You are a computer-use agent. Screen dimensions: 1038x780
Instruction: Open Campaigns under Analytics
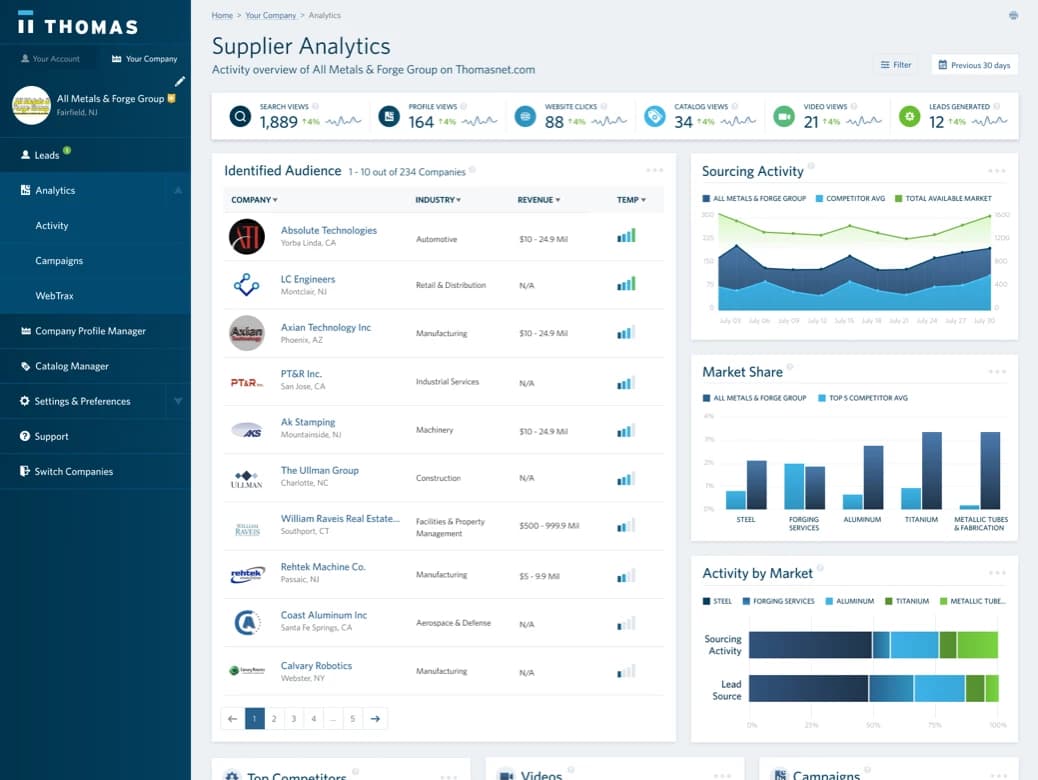point(59,261)
